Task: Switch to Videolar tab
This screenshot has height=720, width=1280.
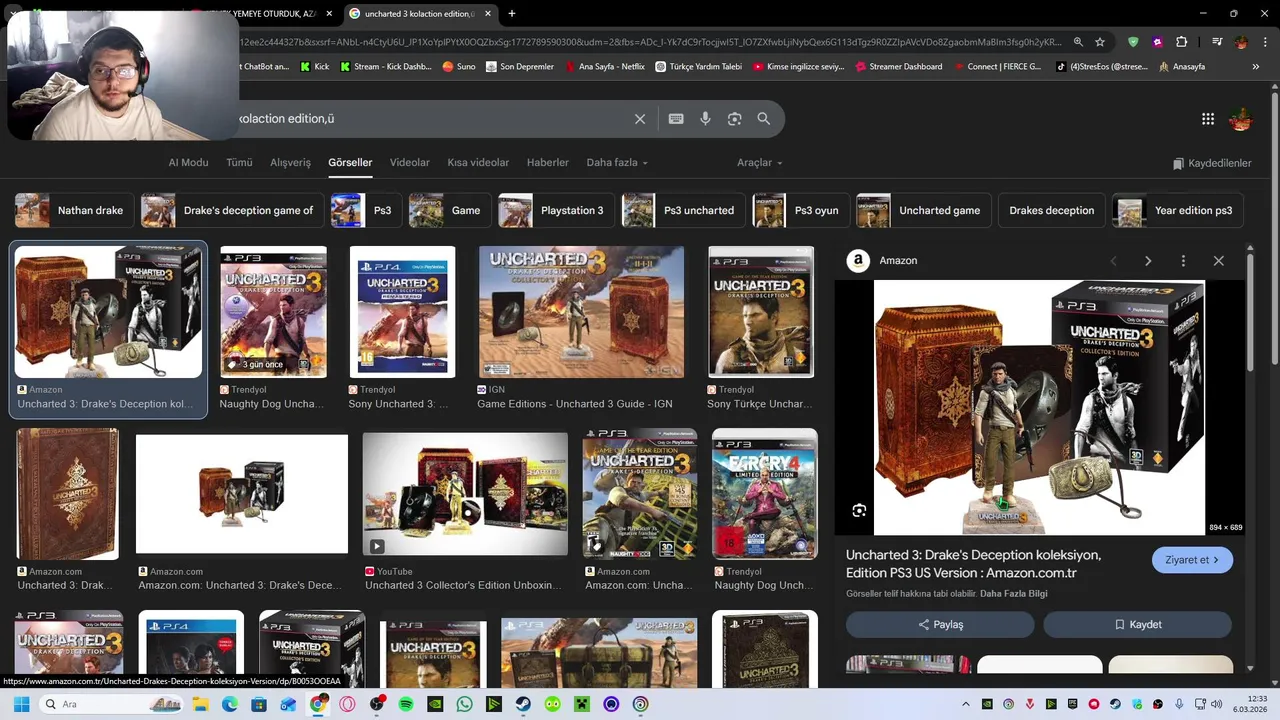Action: pos(409,163)
